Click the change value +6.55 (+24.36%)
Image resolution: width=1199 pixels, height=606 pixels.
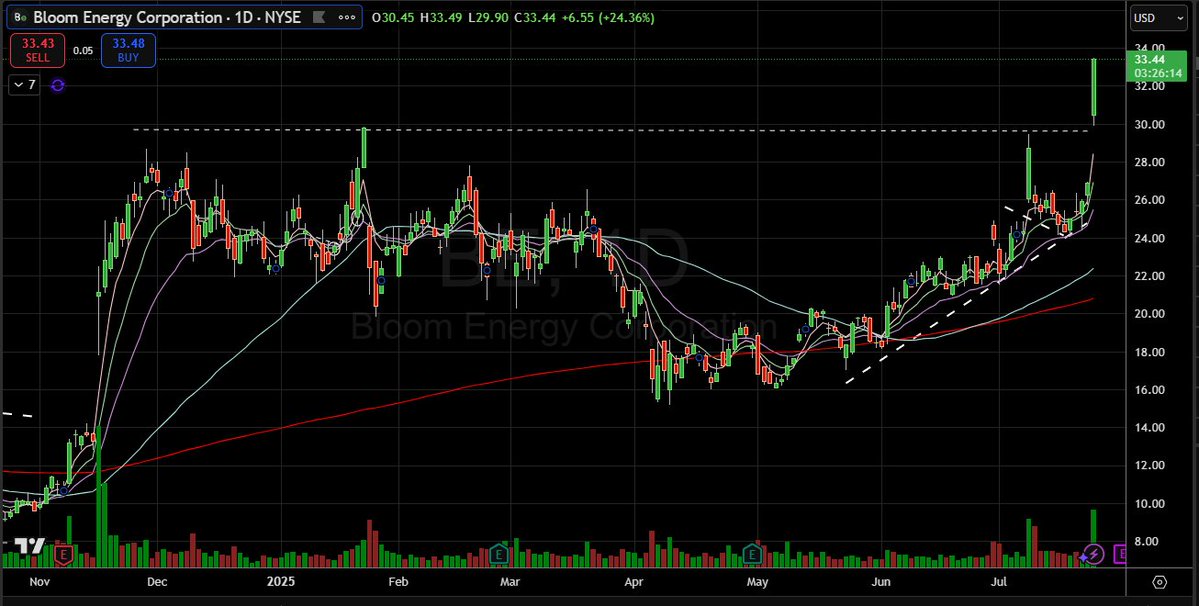pos(608,17)
